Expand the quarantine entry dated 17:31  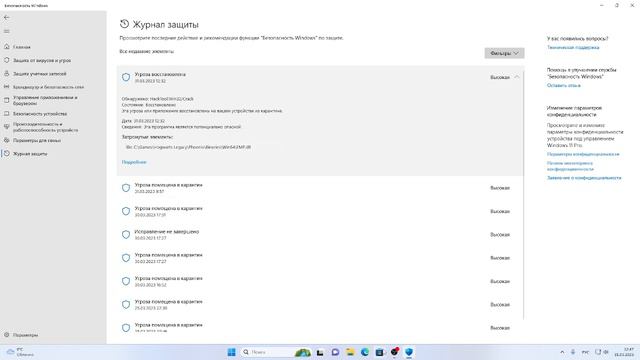click(320, 211)
